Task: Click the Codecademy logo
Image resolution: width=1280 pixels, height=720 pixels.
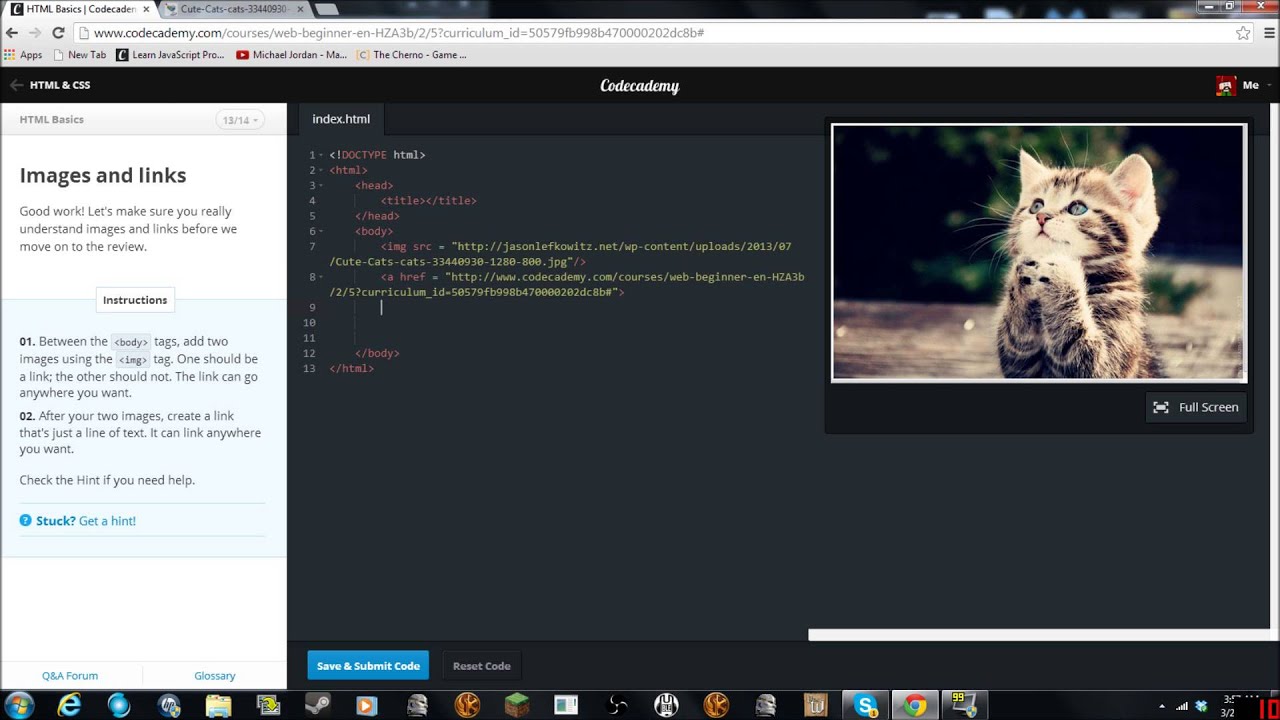Action: pyautogui.click(x=640, y=86)
